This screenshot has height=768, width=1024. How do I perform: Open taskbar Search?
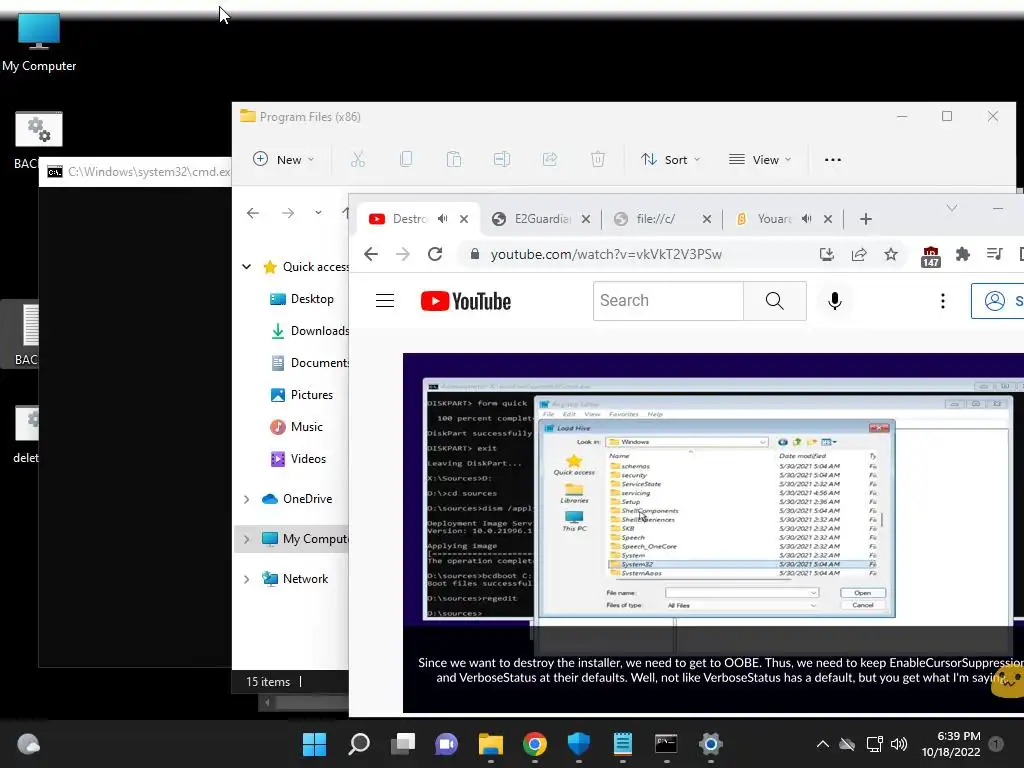[359, 744]
